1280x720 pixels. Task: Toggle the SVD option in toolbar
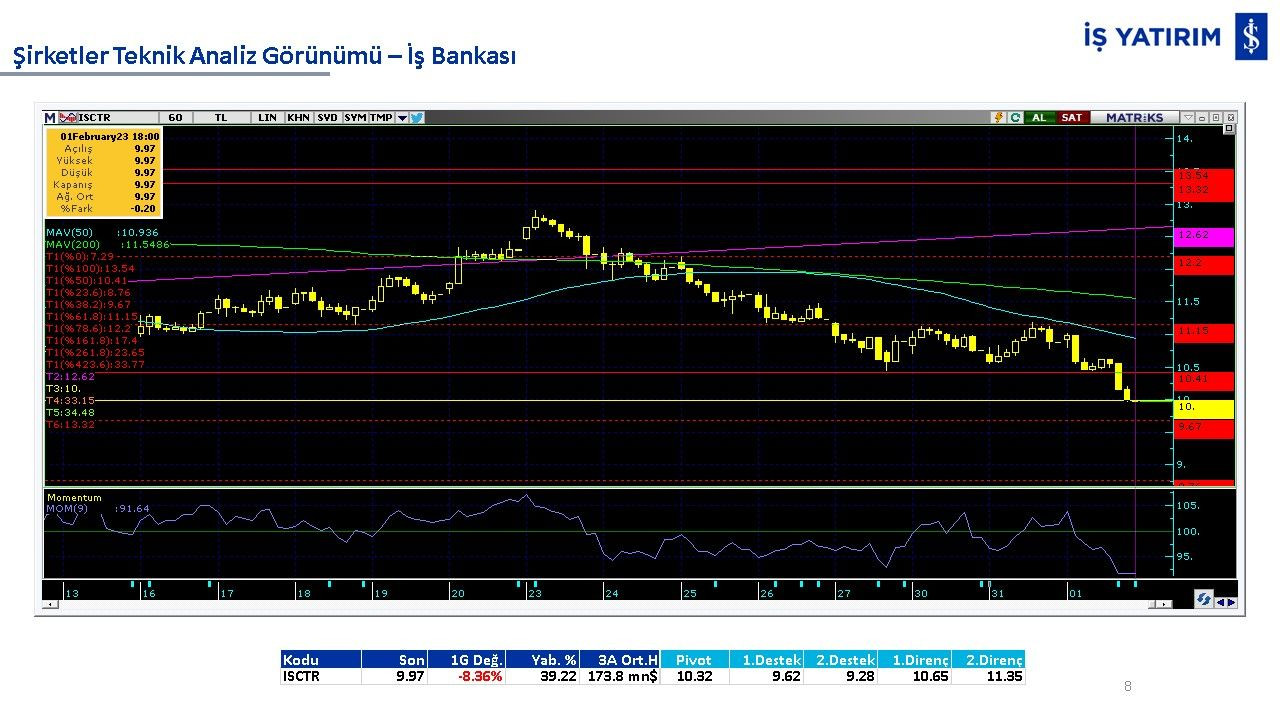(x=327, y=117)
